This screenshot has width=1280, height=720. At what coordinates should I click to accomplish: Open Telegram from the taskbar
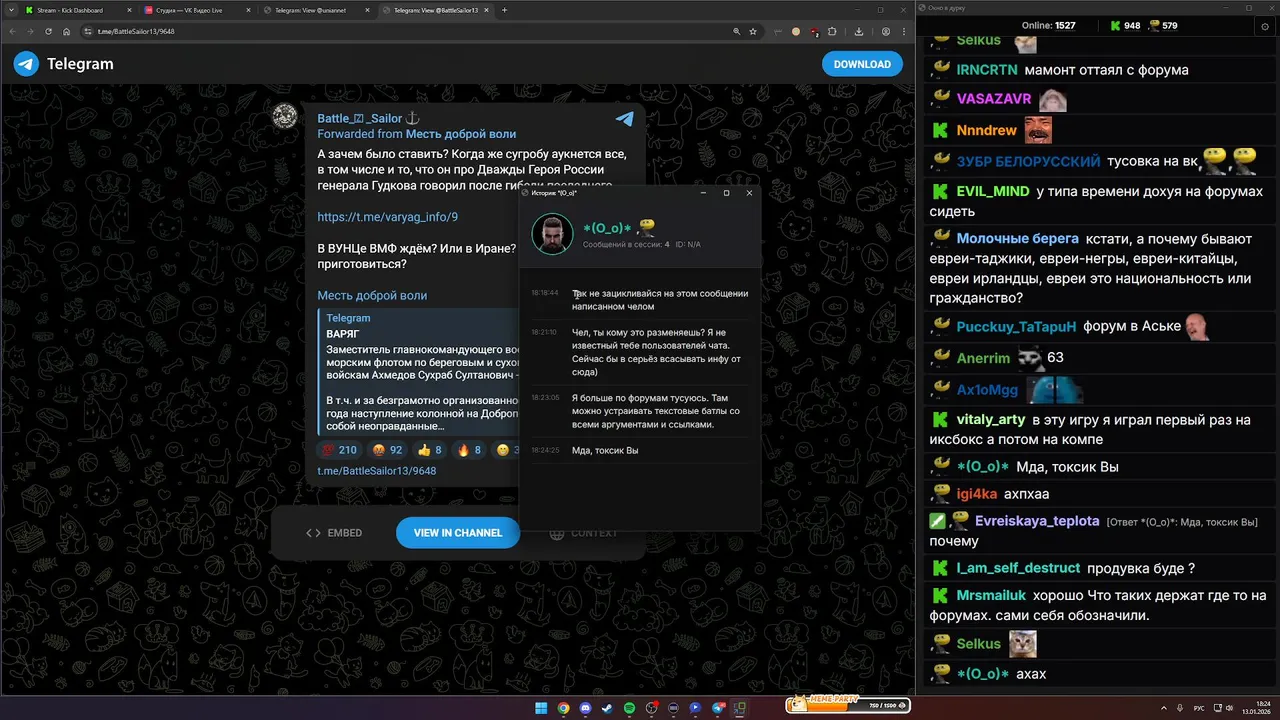(x=718, y=708)
